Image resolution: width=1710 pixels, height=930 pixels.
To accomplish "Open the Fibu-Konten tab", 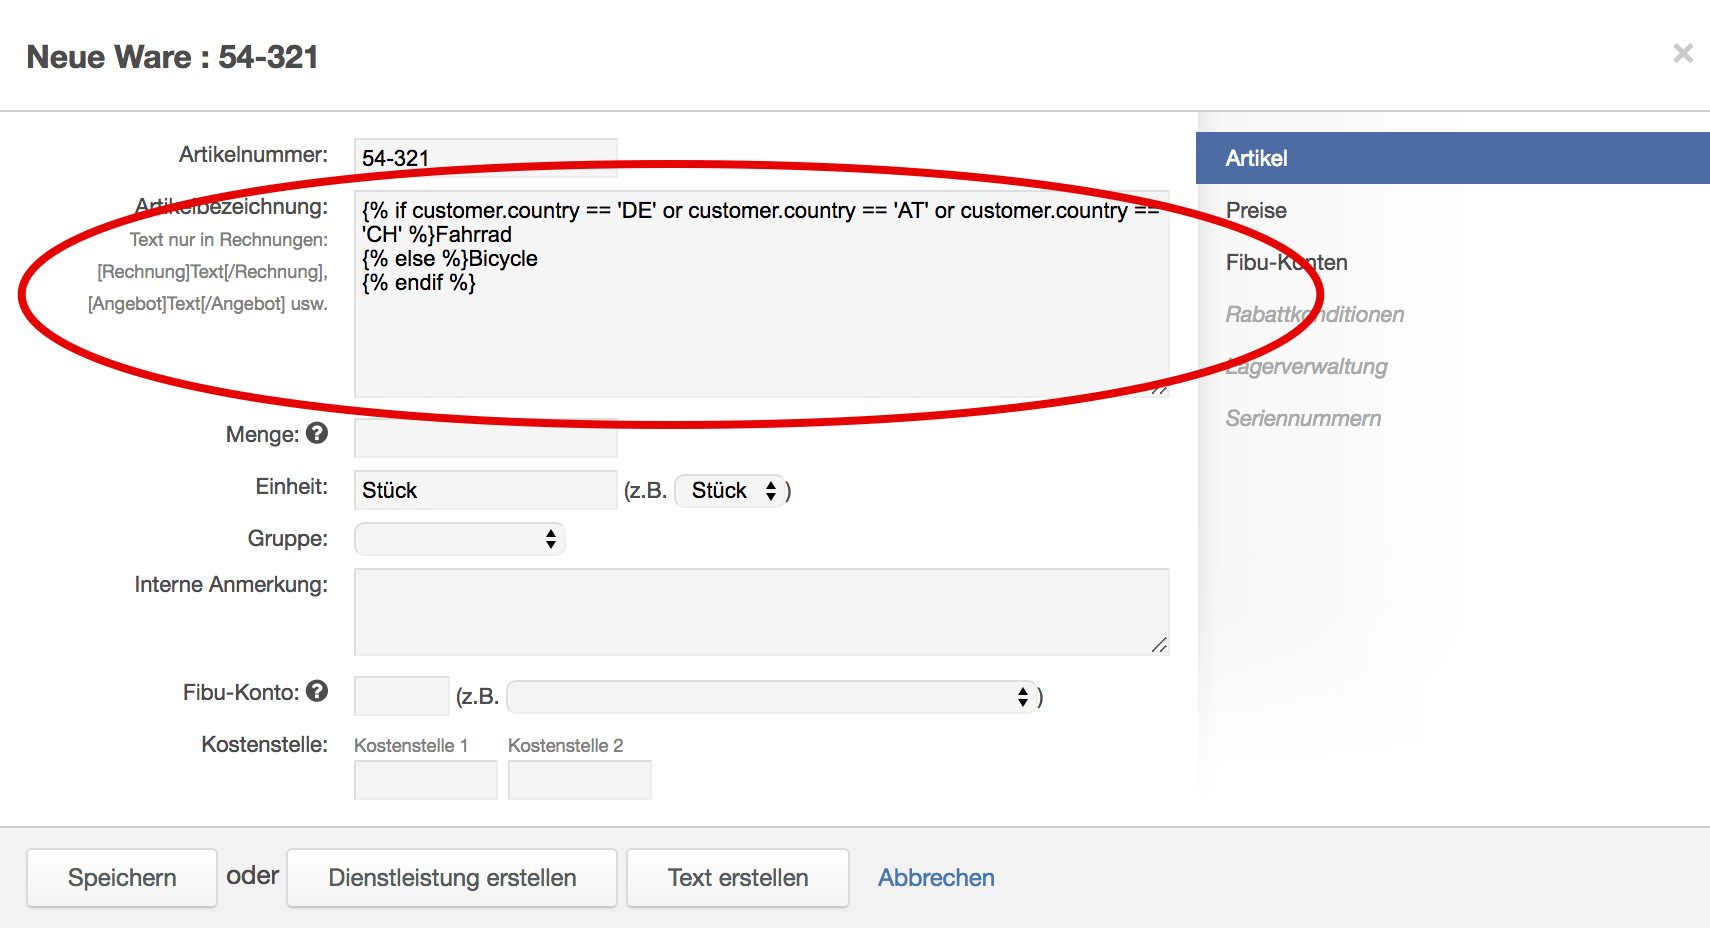I will 1286,263.
